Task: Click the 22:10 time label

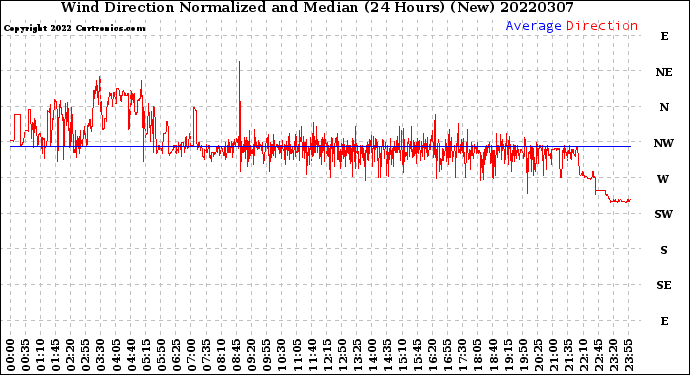Action: [x=583, y=355]
